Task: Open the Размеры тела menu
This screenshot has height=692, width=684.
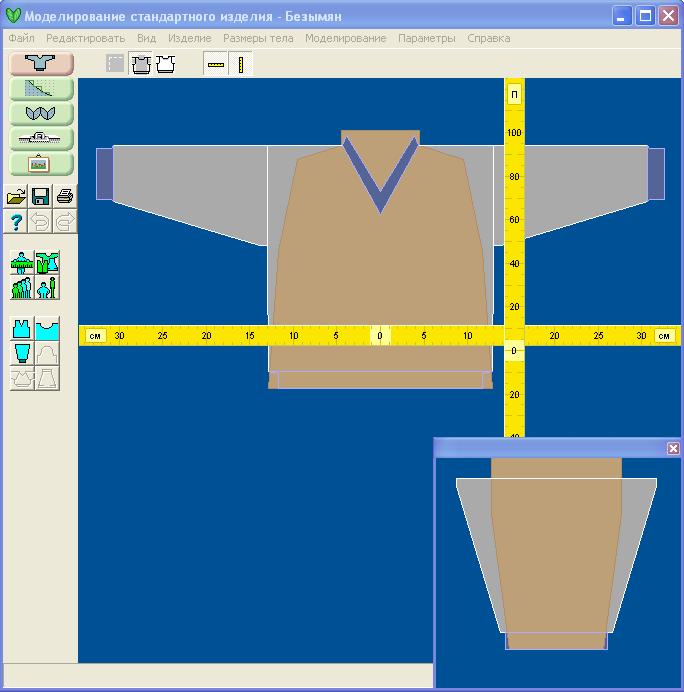Action: pyautogui.click(x=258, y=38)
